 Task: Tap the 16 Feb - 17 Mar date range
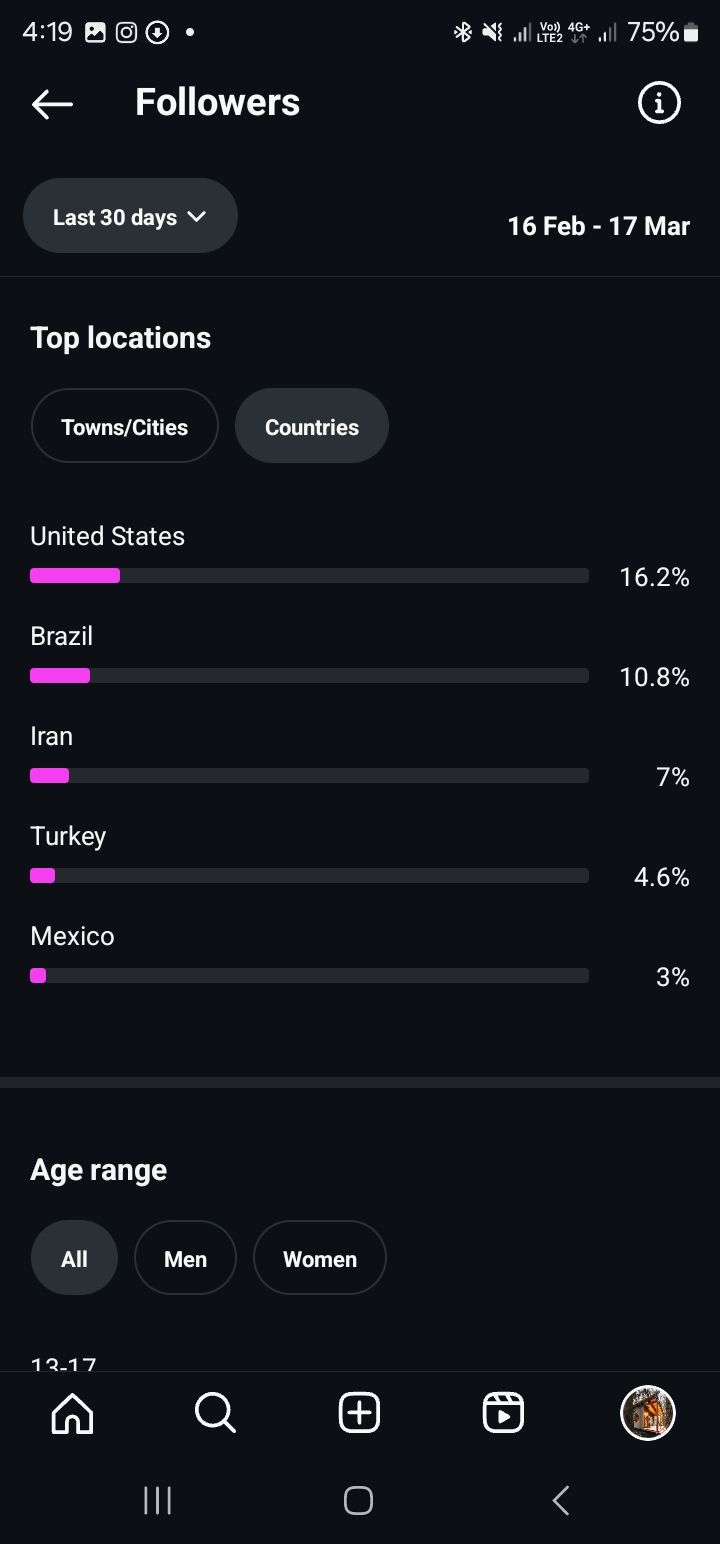tap(599, 226)
